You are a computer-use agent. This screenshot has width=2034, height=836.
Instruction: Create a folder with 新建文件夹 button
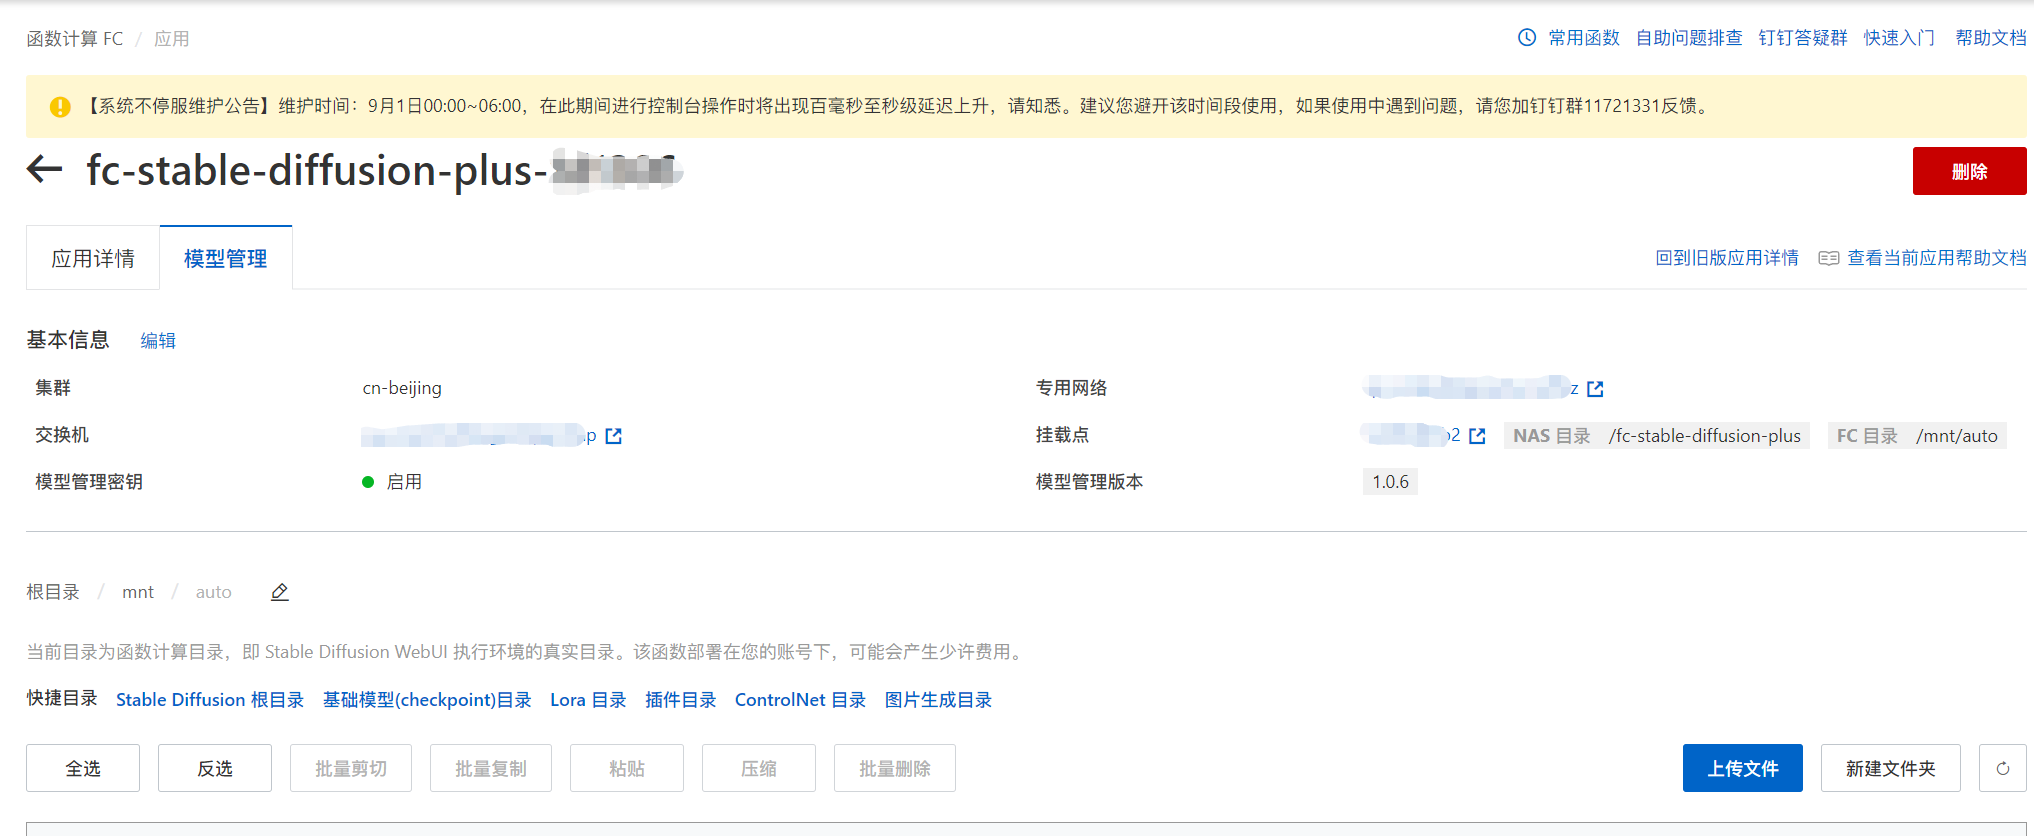pos(1891,768)
